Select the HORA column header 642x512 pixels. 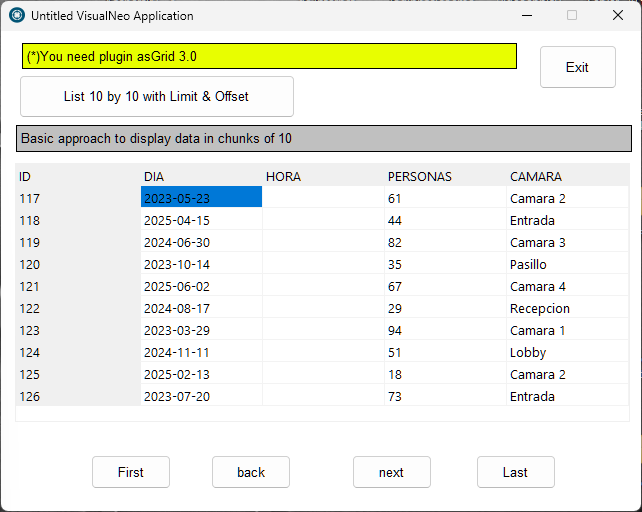point(323,177)
